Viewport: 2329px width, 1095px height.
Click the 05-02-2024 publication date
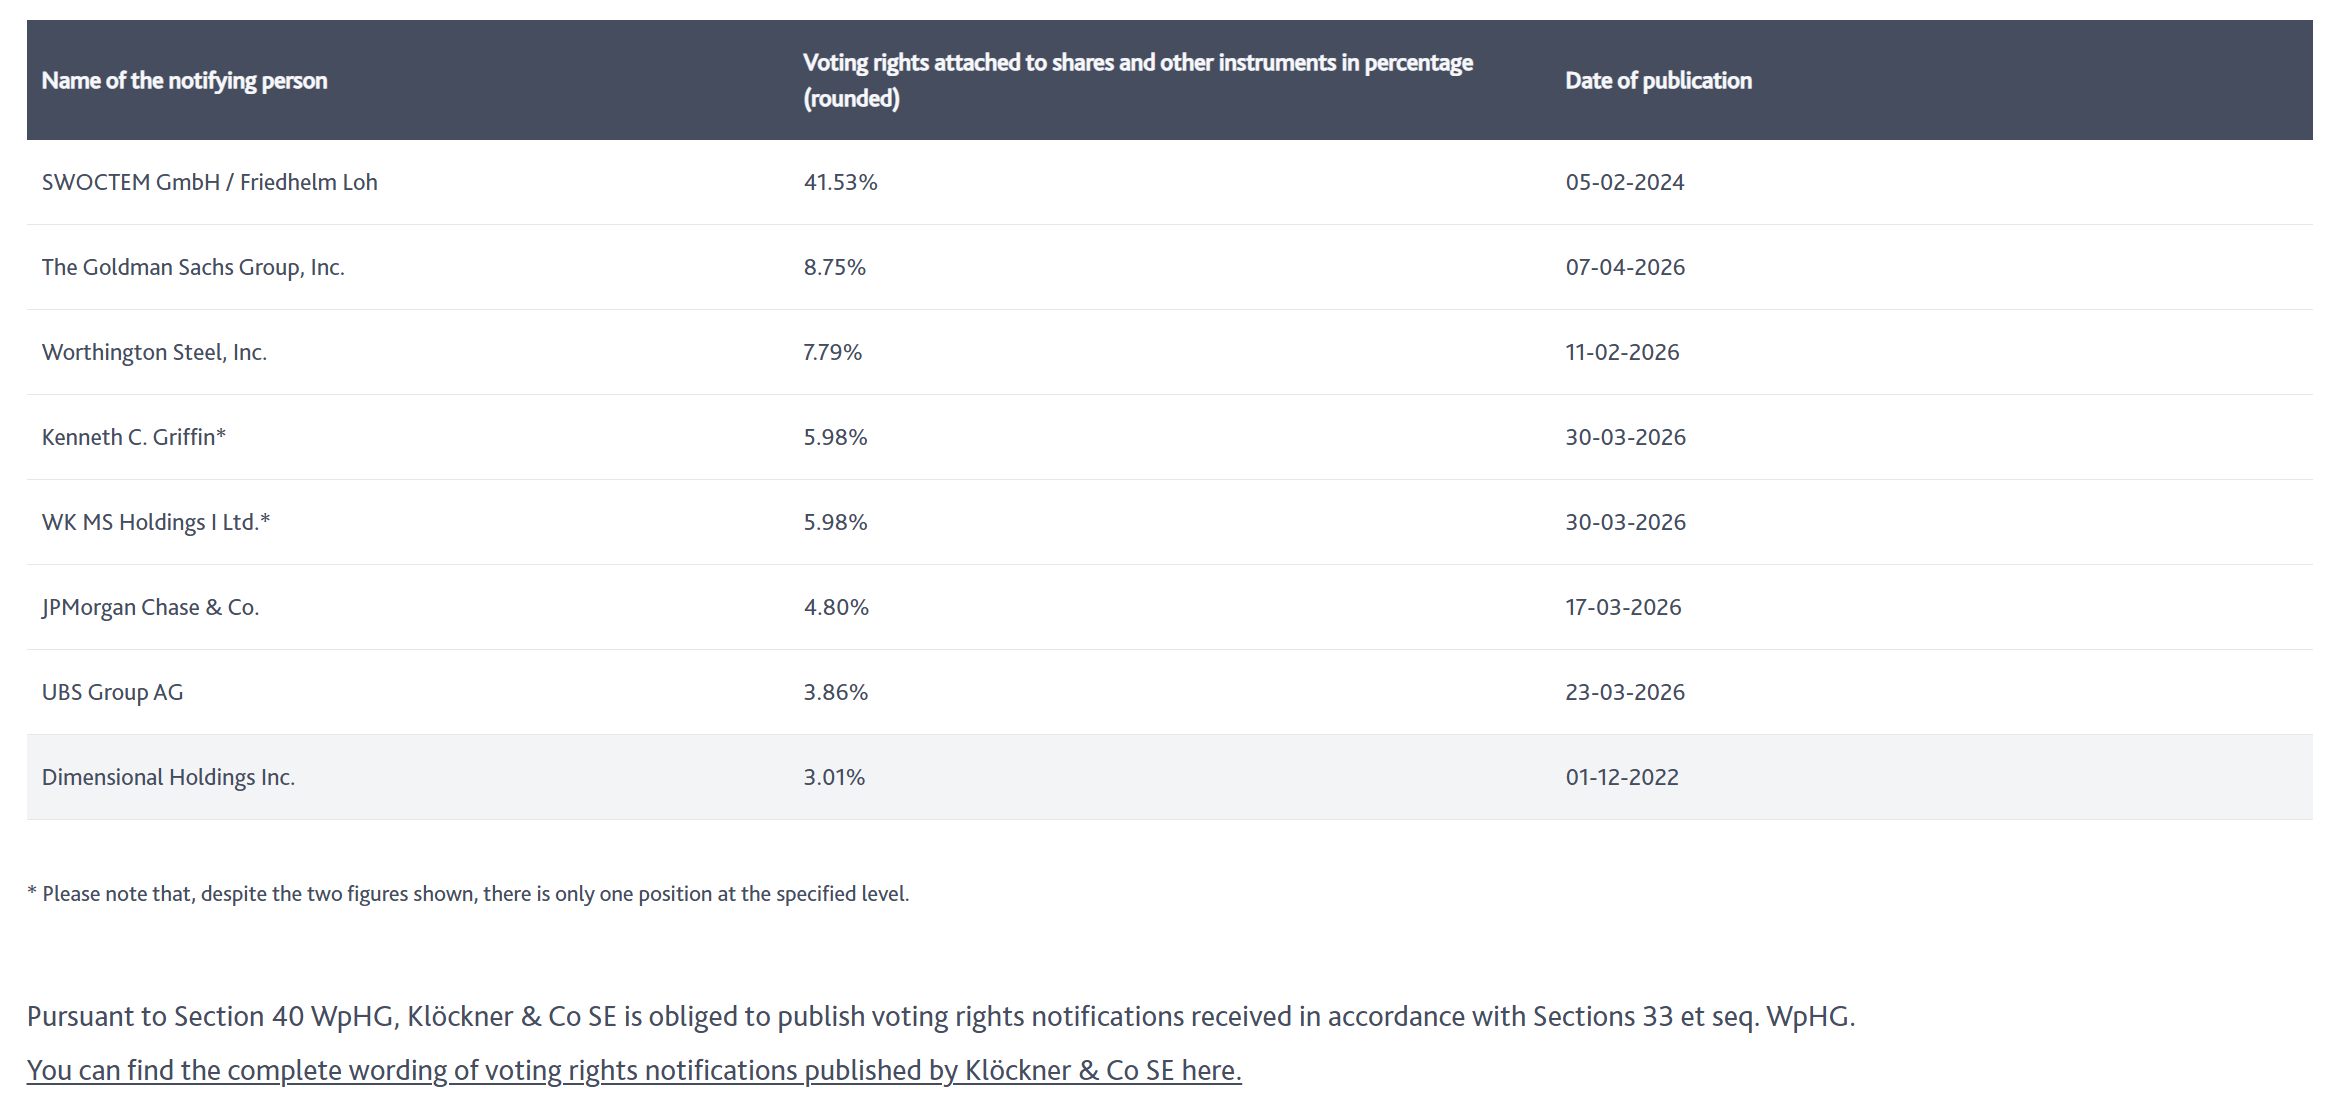[1624, 182]
